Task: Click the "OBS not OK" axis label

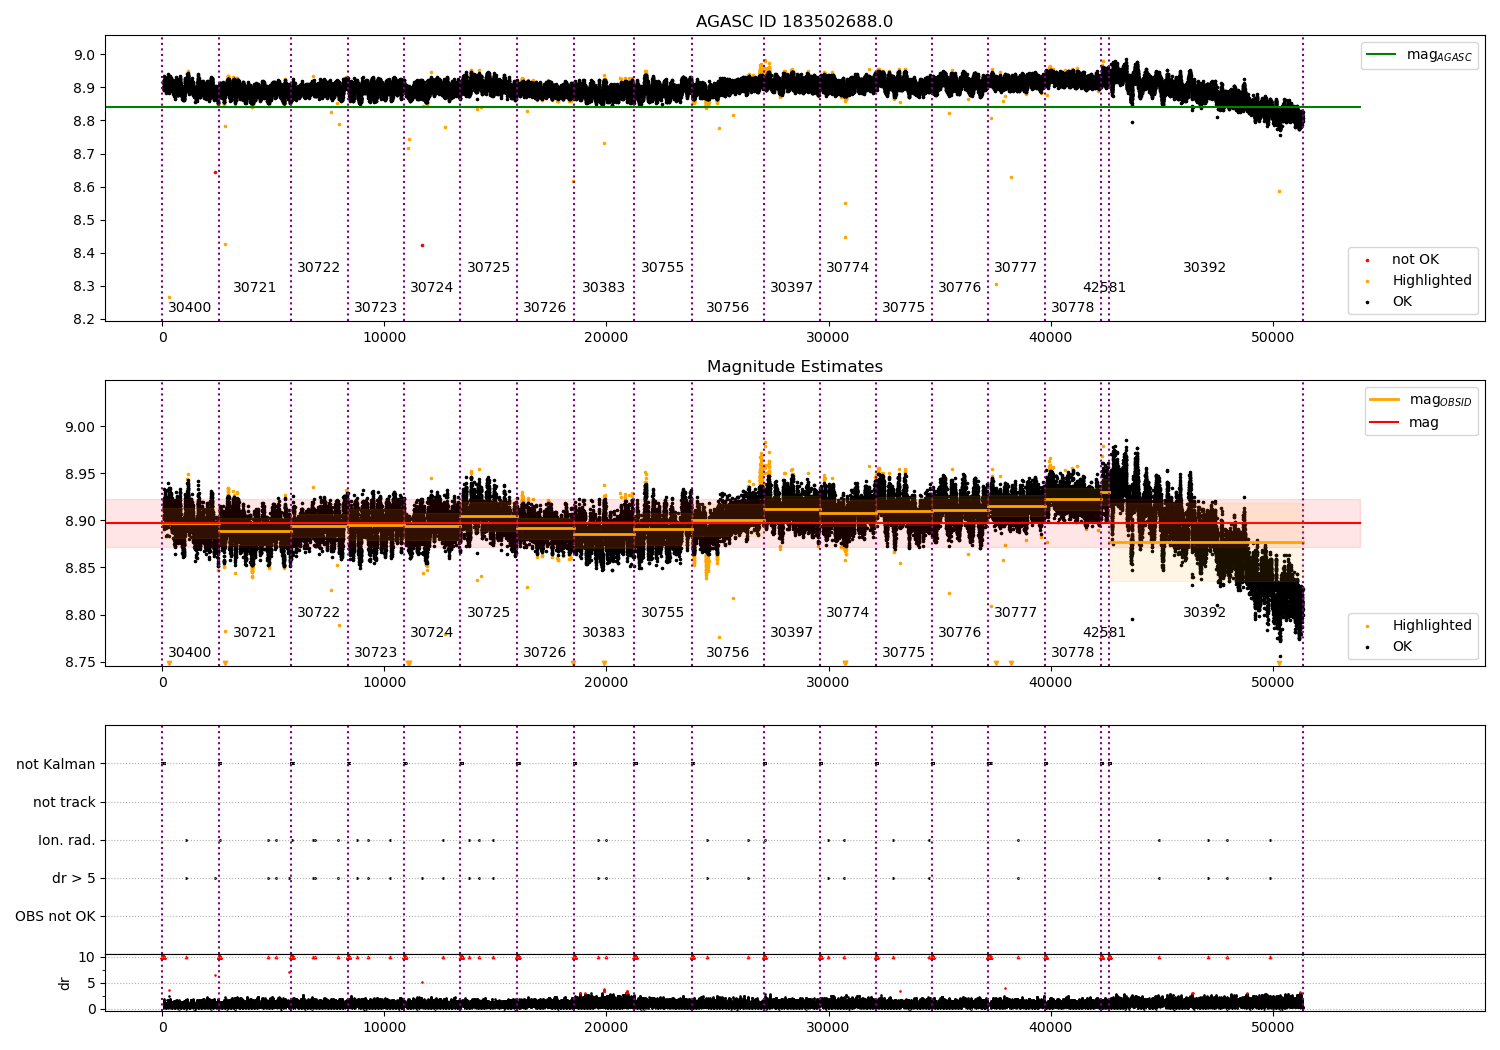Action: [55, 916]
